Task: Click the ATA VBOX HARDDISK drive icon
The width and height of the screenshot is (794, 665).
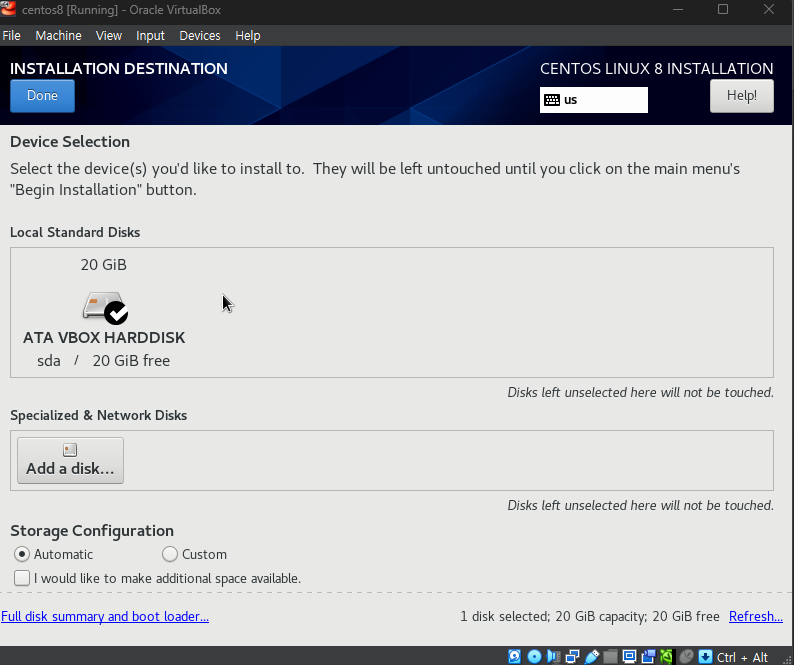Action: click(105, 307)
